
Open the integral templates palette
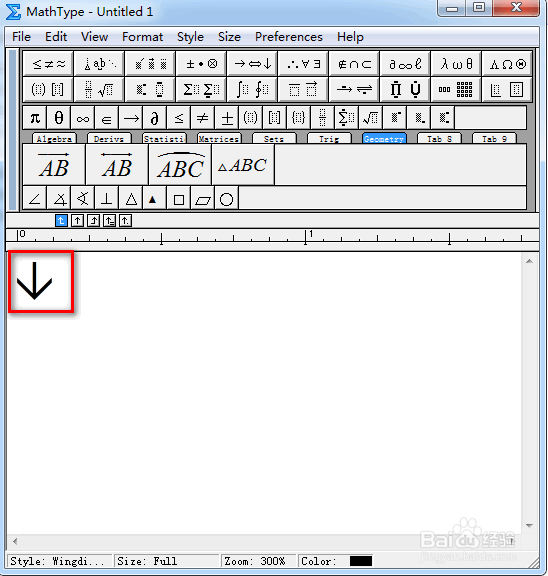pyautogui.click(x=252, y=89)
